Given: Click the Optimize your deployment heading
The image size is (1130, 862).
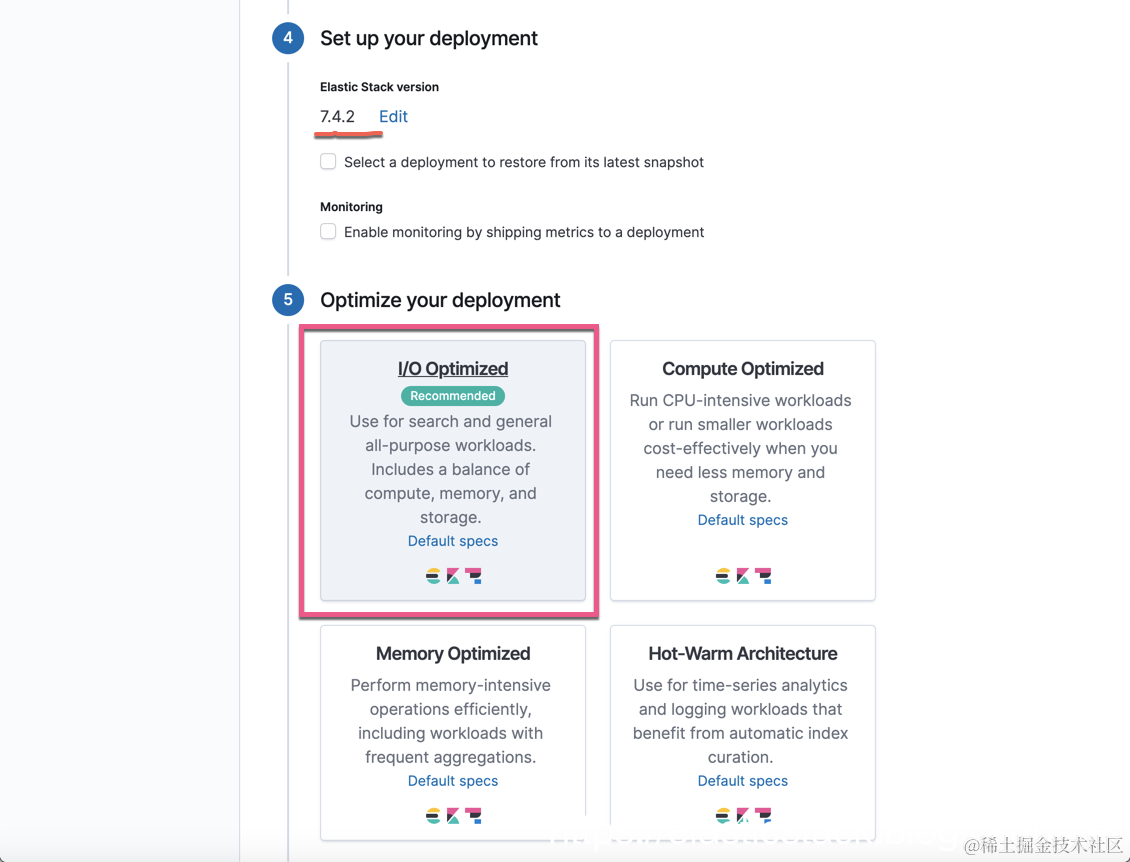Looking at the screenshot, I should point(440,300).
